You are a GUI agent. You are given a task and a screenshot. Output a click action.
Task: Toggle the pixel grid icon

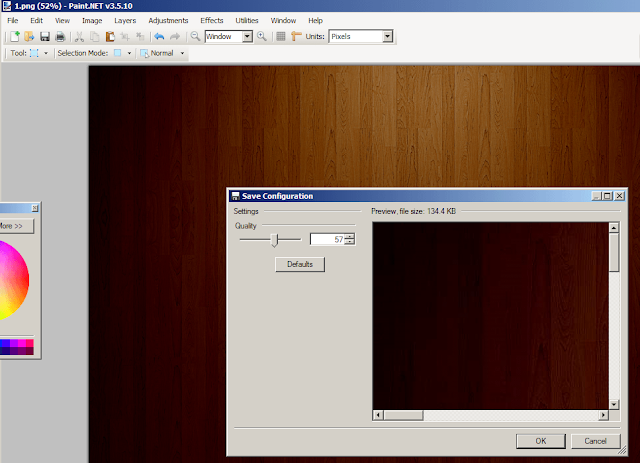pos(280,36)
